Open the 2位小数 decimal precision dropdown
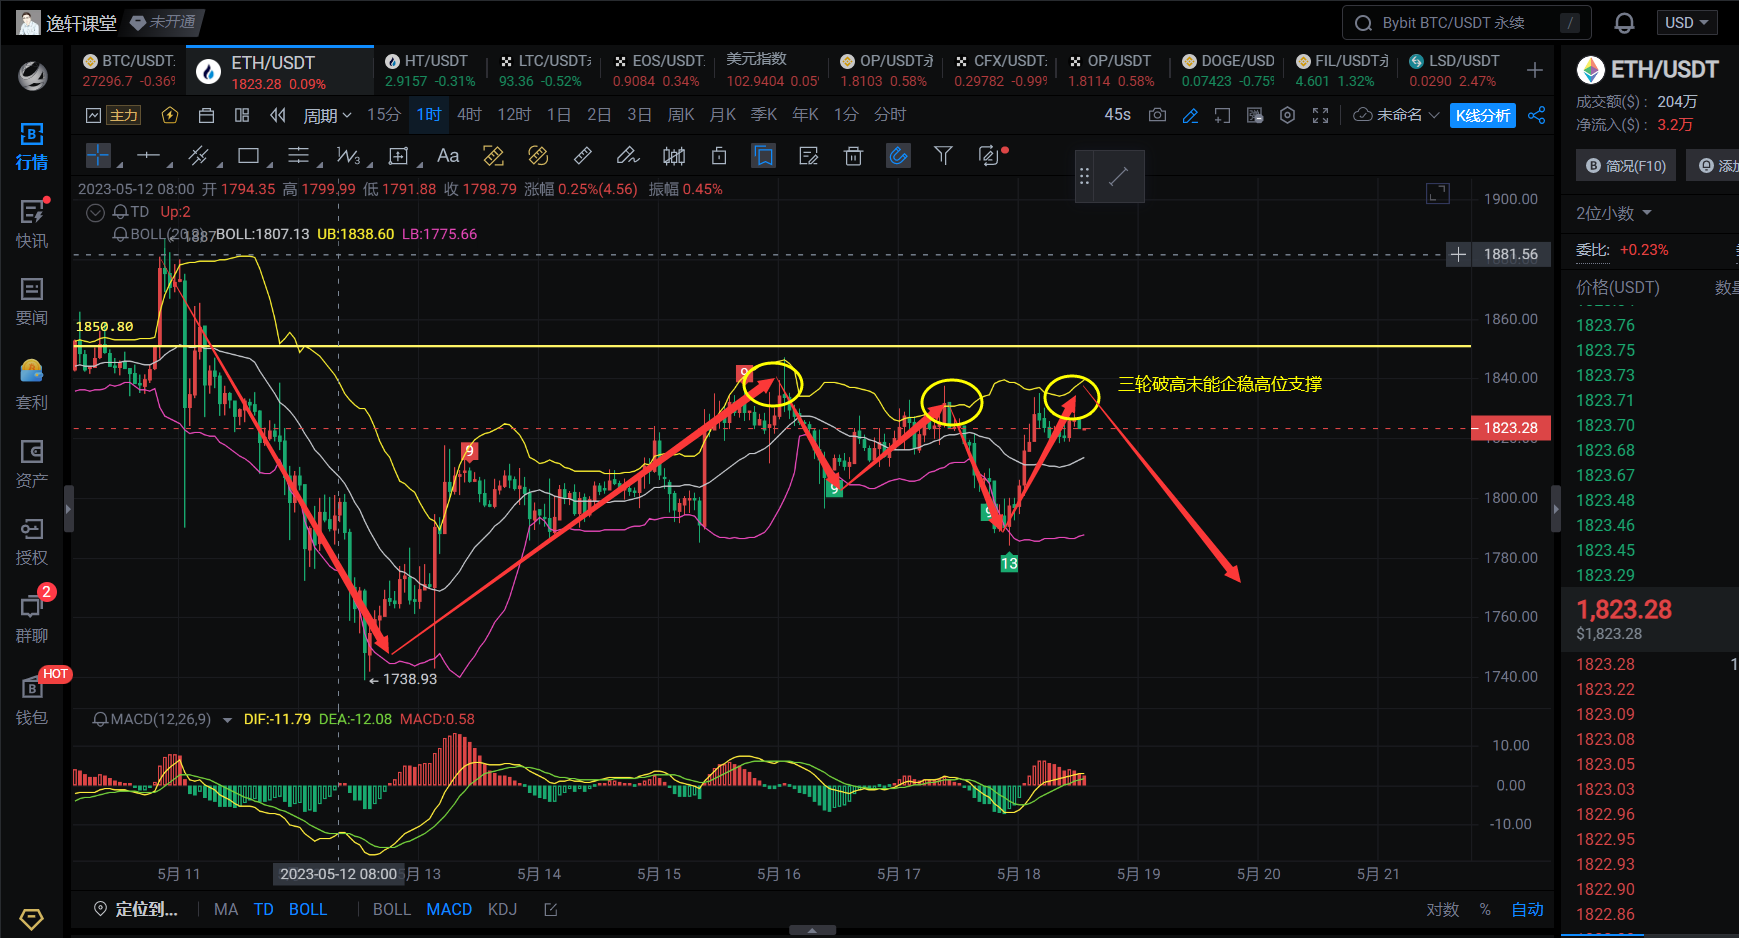This screenshot has width=1739, height=938. coord(1613,213)
